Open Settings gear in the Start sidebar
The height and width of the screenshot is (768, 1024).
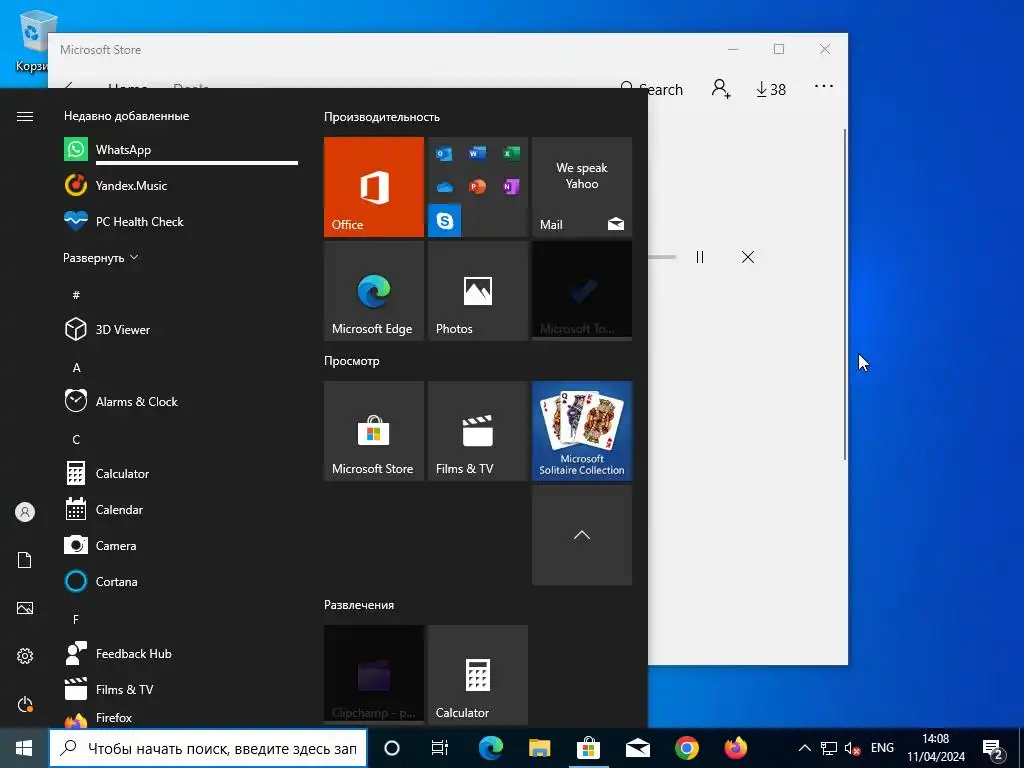tap(25, 656)
